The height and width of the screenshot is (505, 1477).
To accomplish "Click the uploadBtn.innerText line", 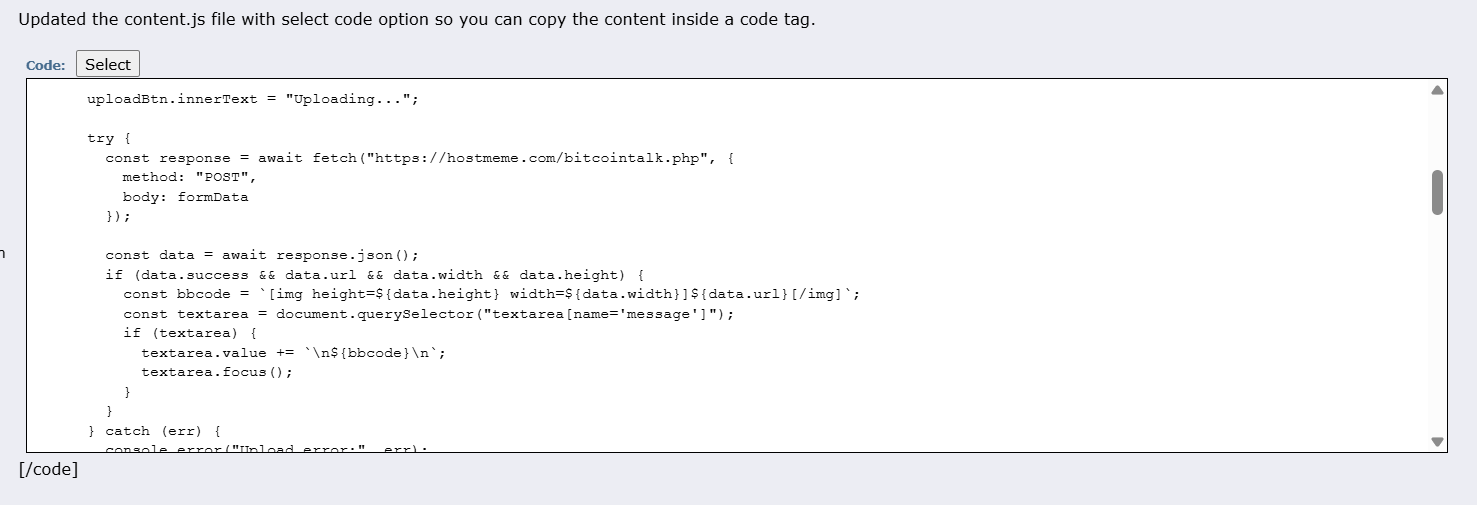I will pos(252,99).
